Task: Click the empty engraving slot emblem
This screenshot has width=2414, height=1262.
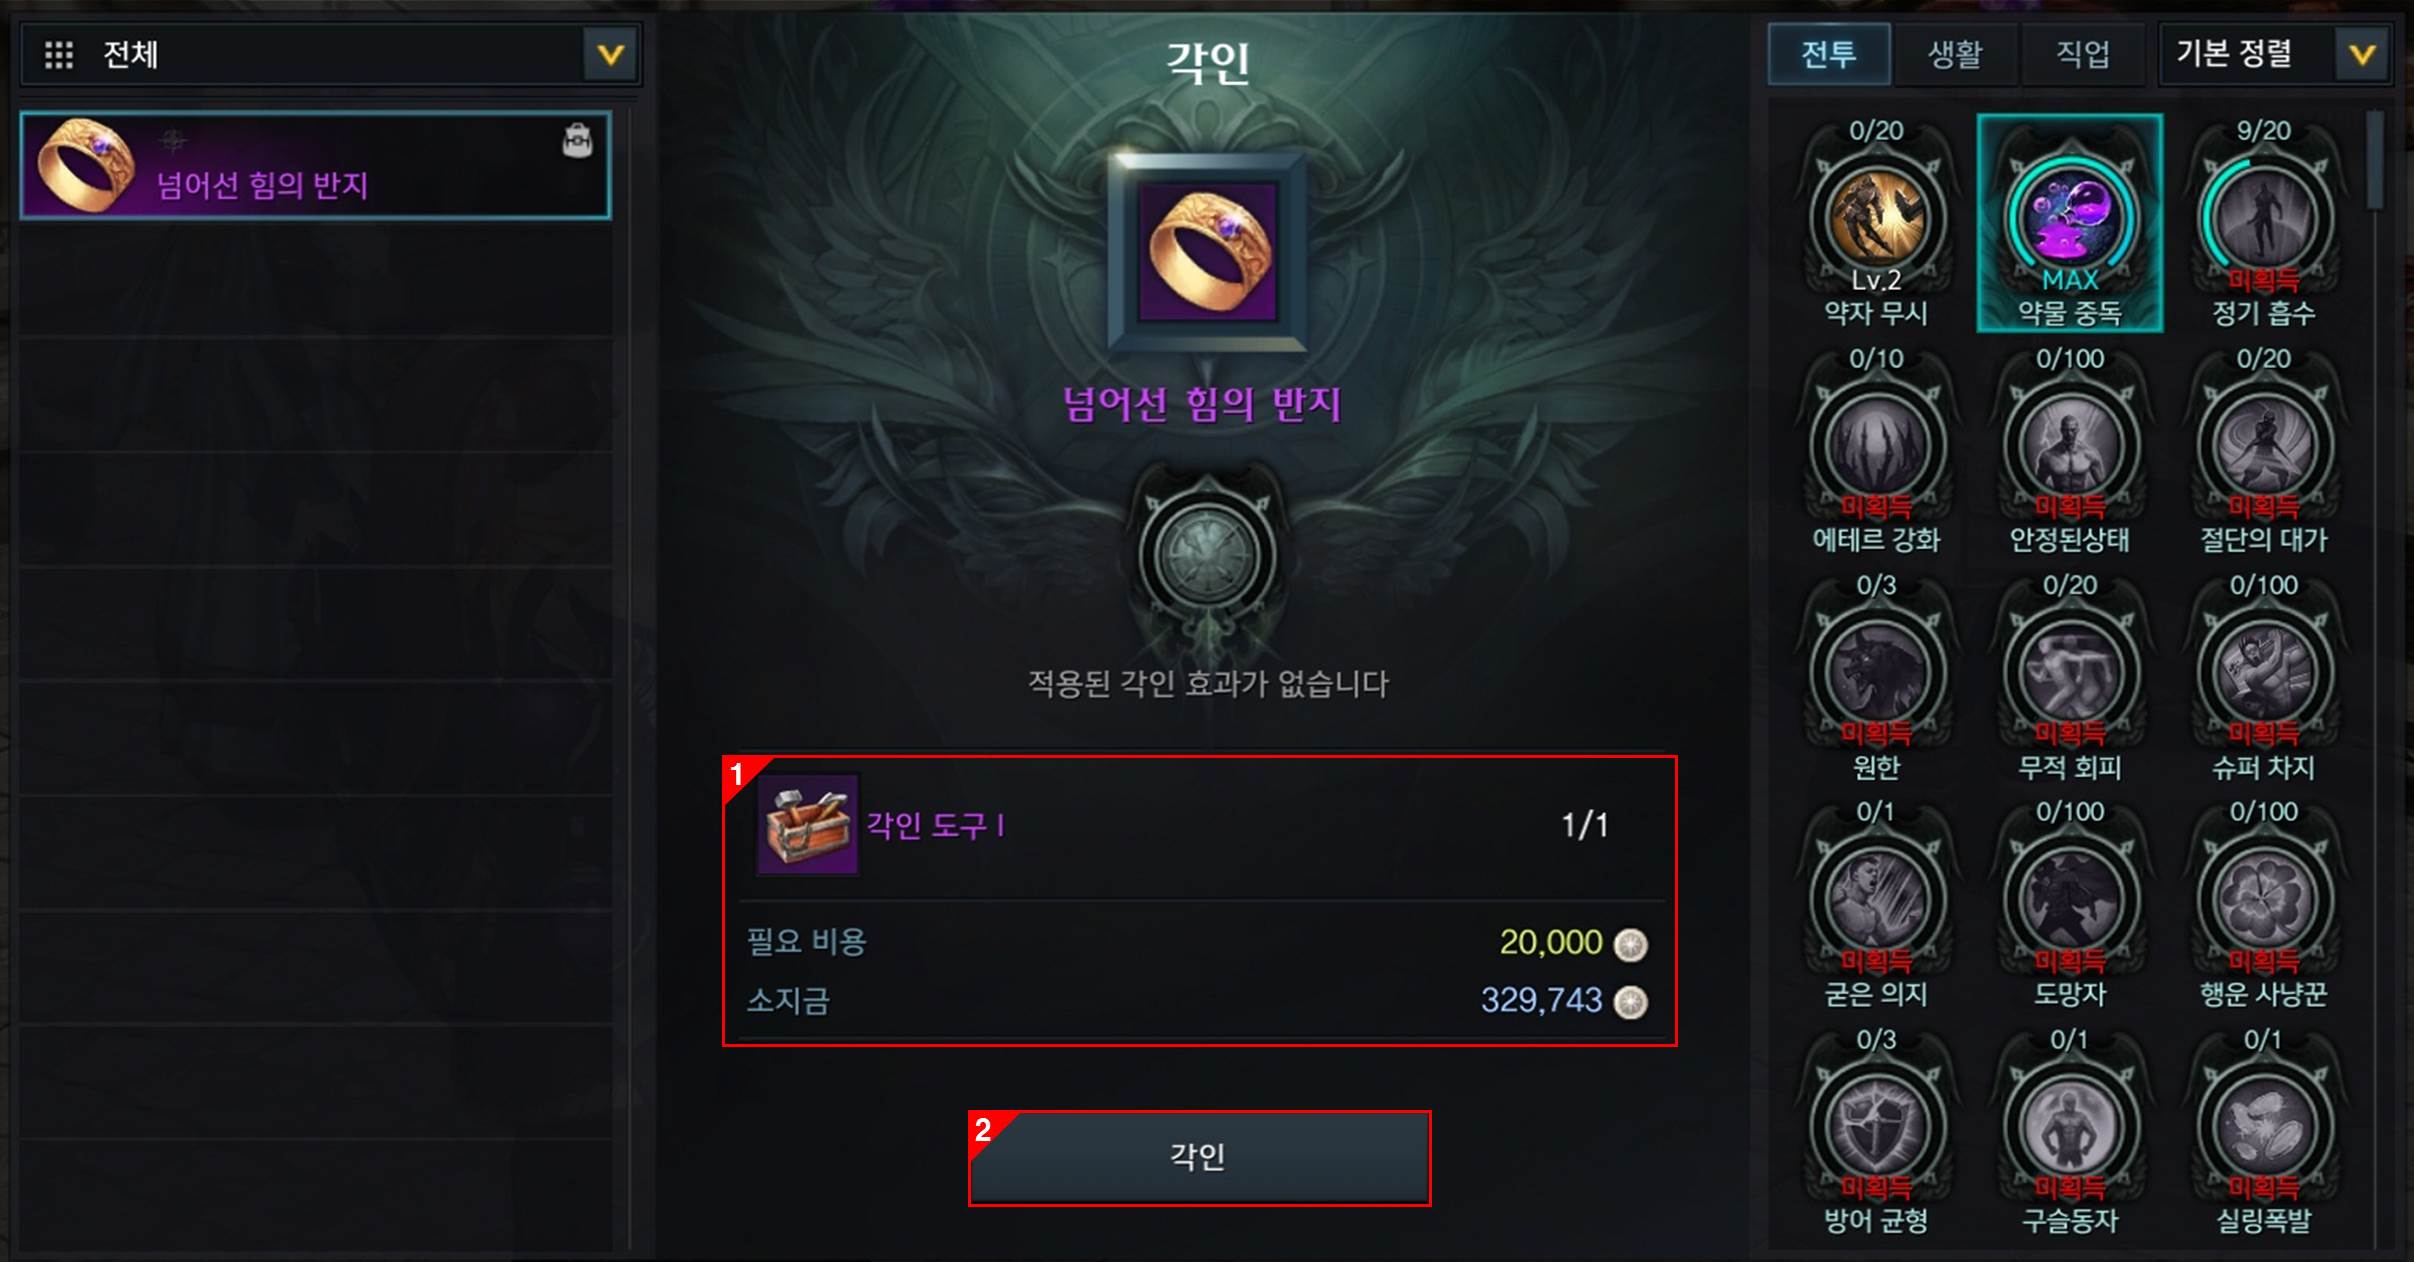Action: coord(1207,556)
